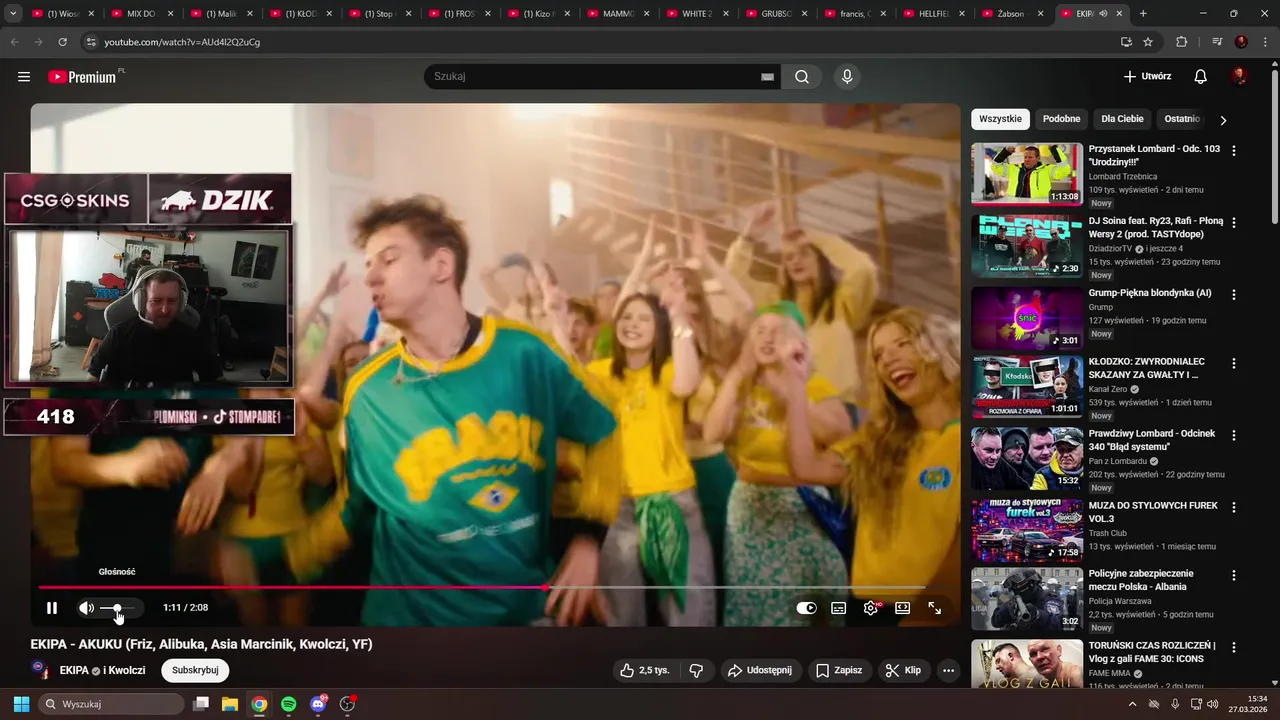Subscribe with Subskrybuj button
The width and height of the screenshot is (1280, 720).
click(195, 670)
